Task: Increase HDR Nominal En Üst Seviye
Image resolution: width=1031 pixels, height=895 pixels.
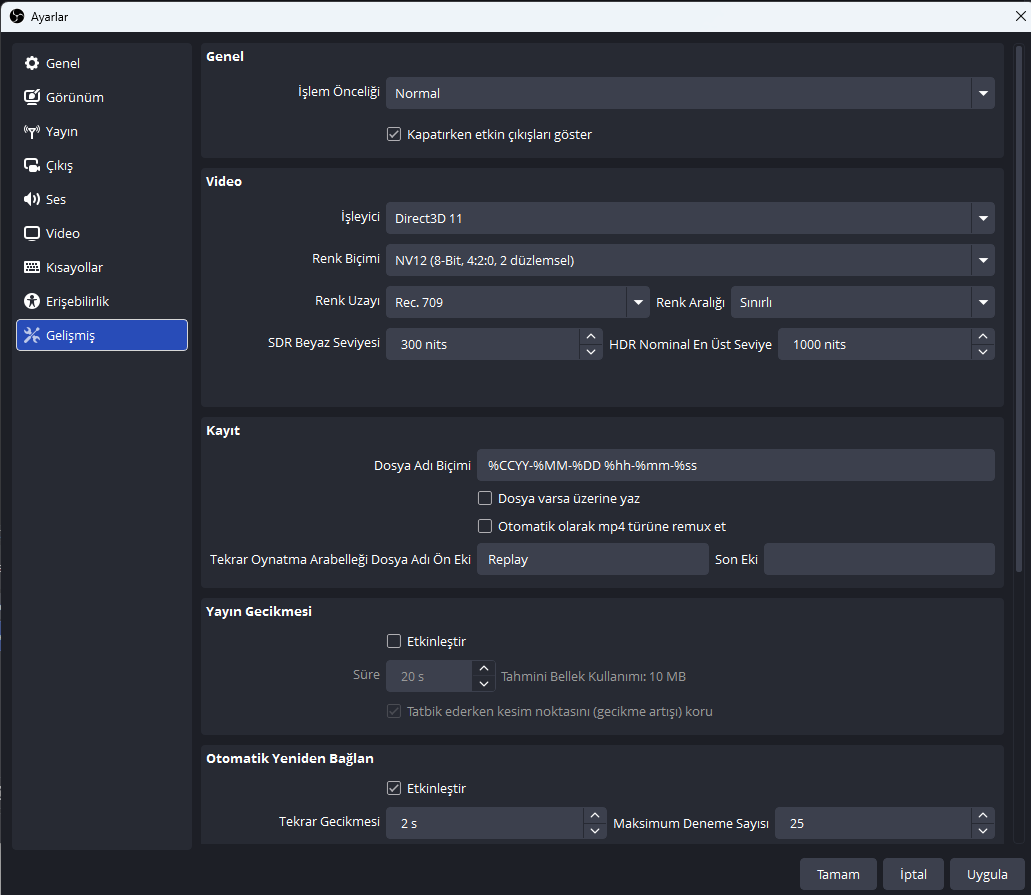Action: [x=983, y=337]
